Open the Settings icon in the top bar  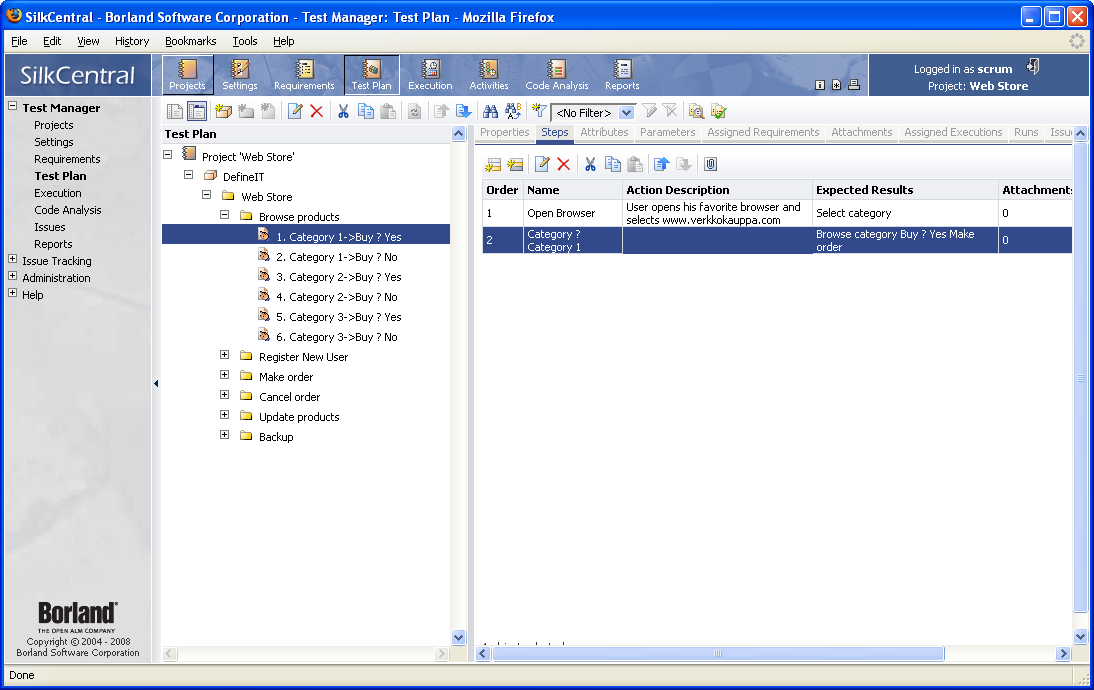coord(240,75)
